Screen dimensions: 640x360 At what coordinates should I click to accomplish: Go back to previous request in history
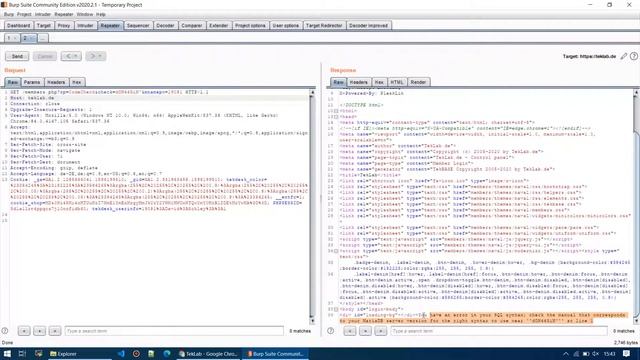point(68,56)
